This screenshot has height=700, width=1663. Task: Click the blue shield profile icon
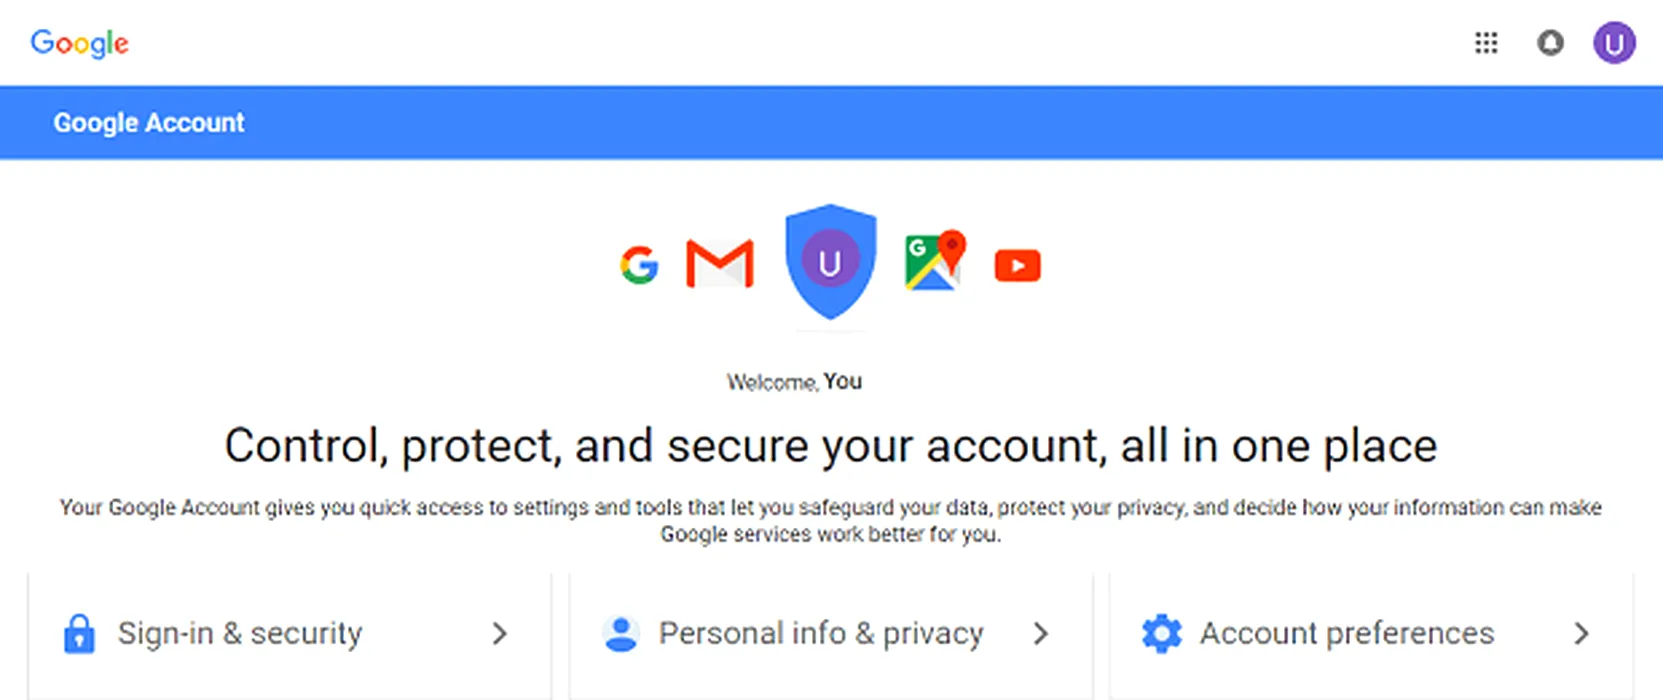[x=830, y=262]
